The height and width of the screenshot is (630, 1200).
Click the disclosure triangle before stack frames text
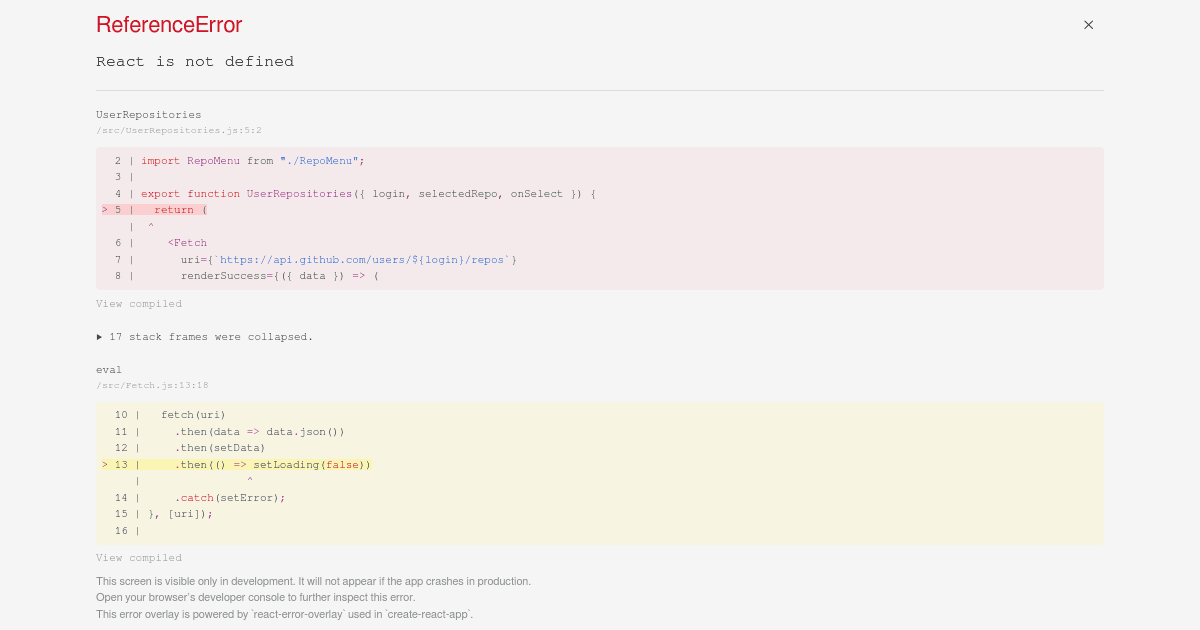[99, 337]
